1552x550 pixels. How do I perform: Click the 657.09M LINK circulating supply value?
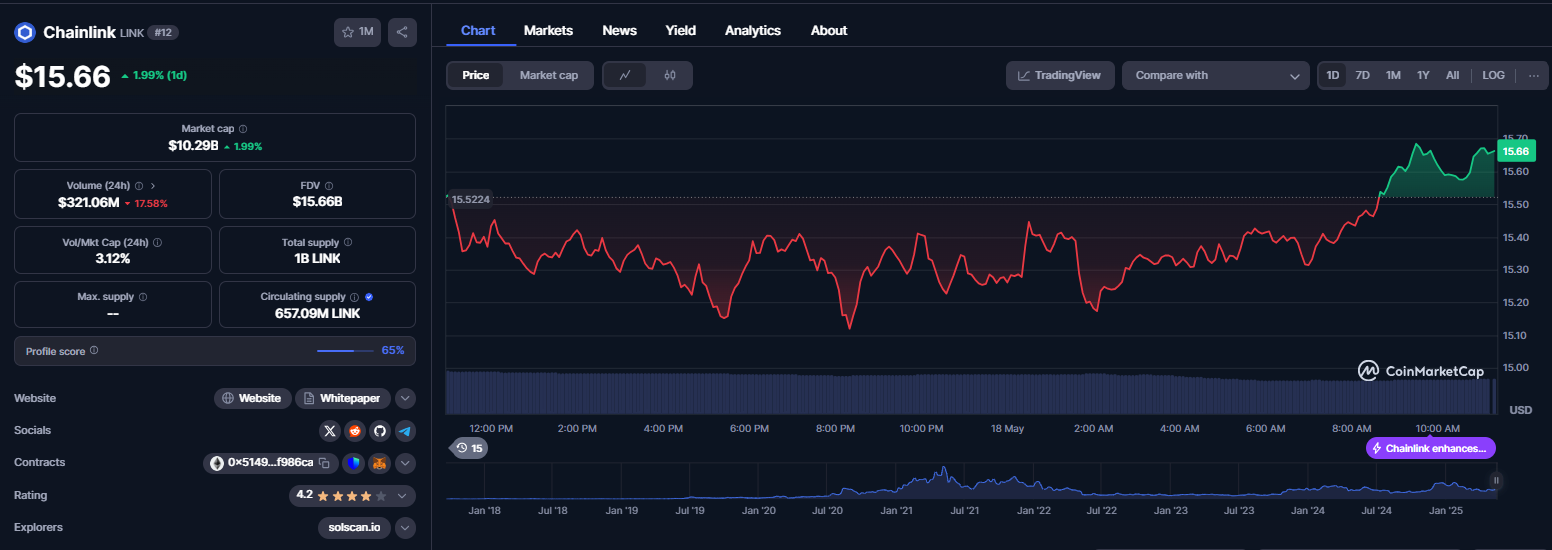coord(317,313)
